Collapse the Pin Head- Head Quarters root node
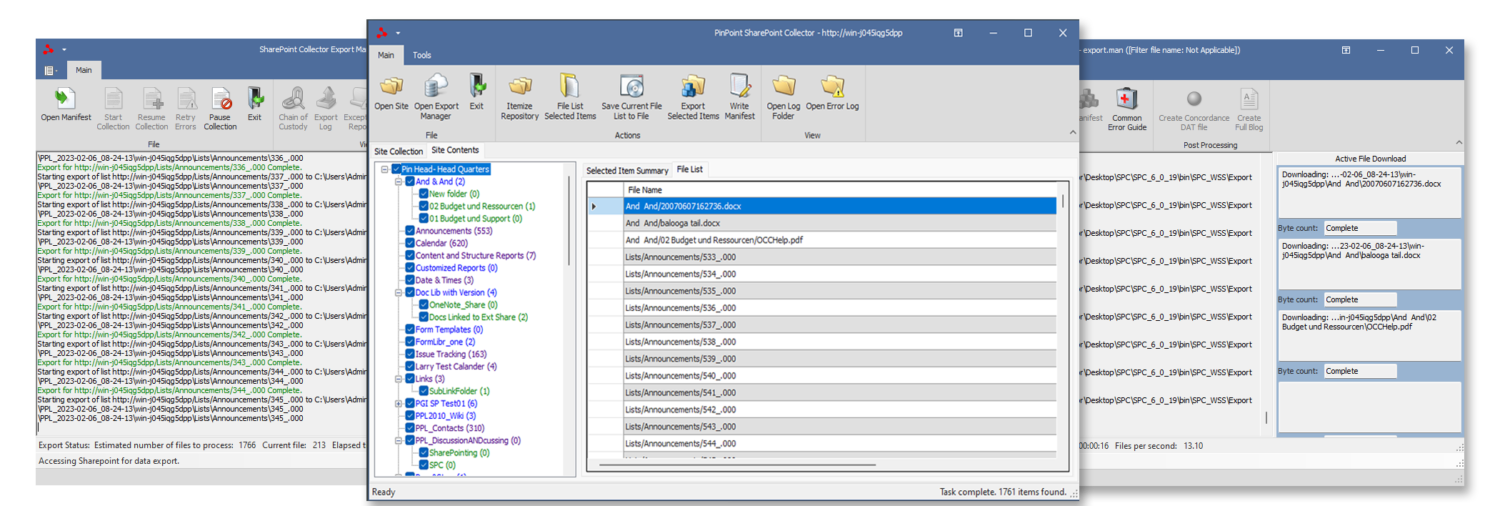This screenshot has height=506, width=1500. (385, 170)
